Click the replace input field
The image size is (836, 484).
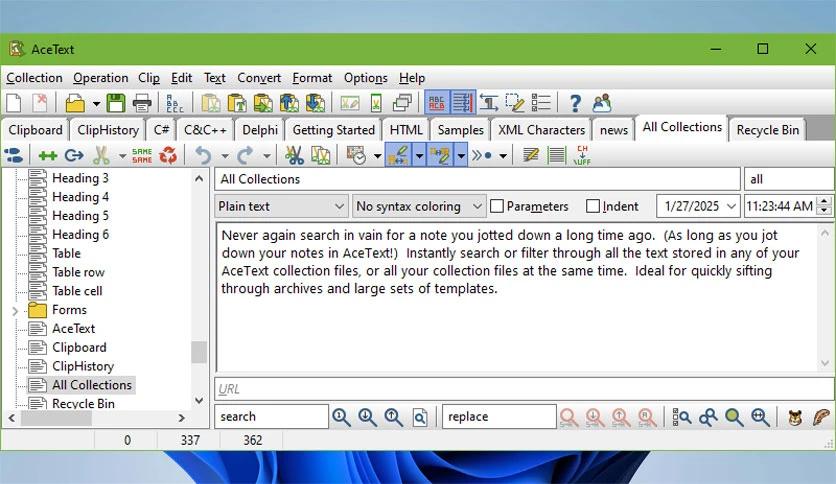click(x=499, y=416)
